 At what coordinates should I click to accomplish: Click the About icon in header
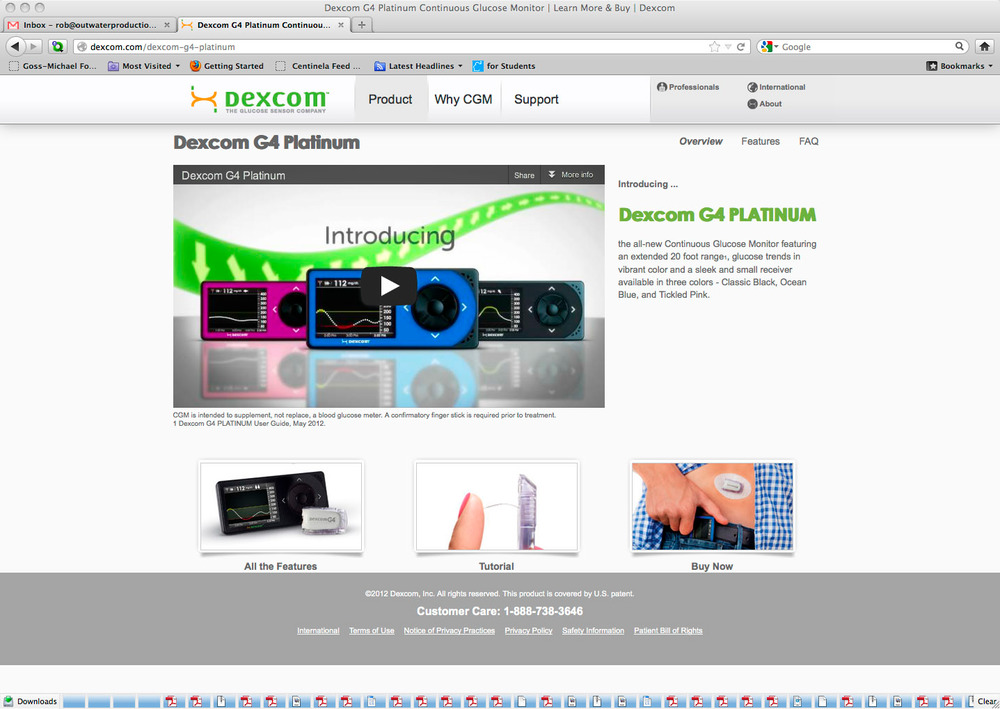tap(753, 104)
